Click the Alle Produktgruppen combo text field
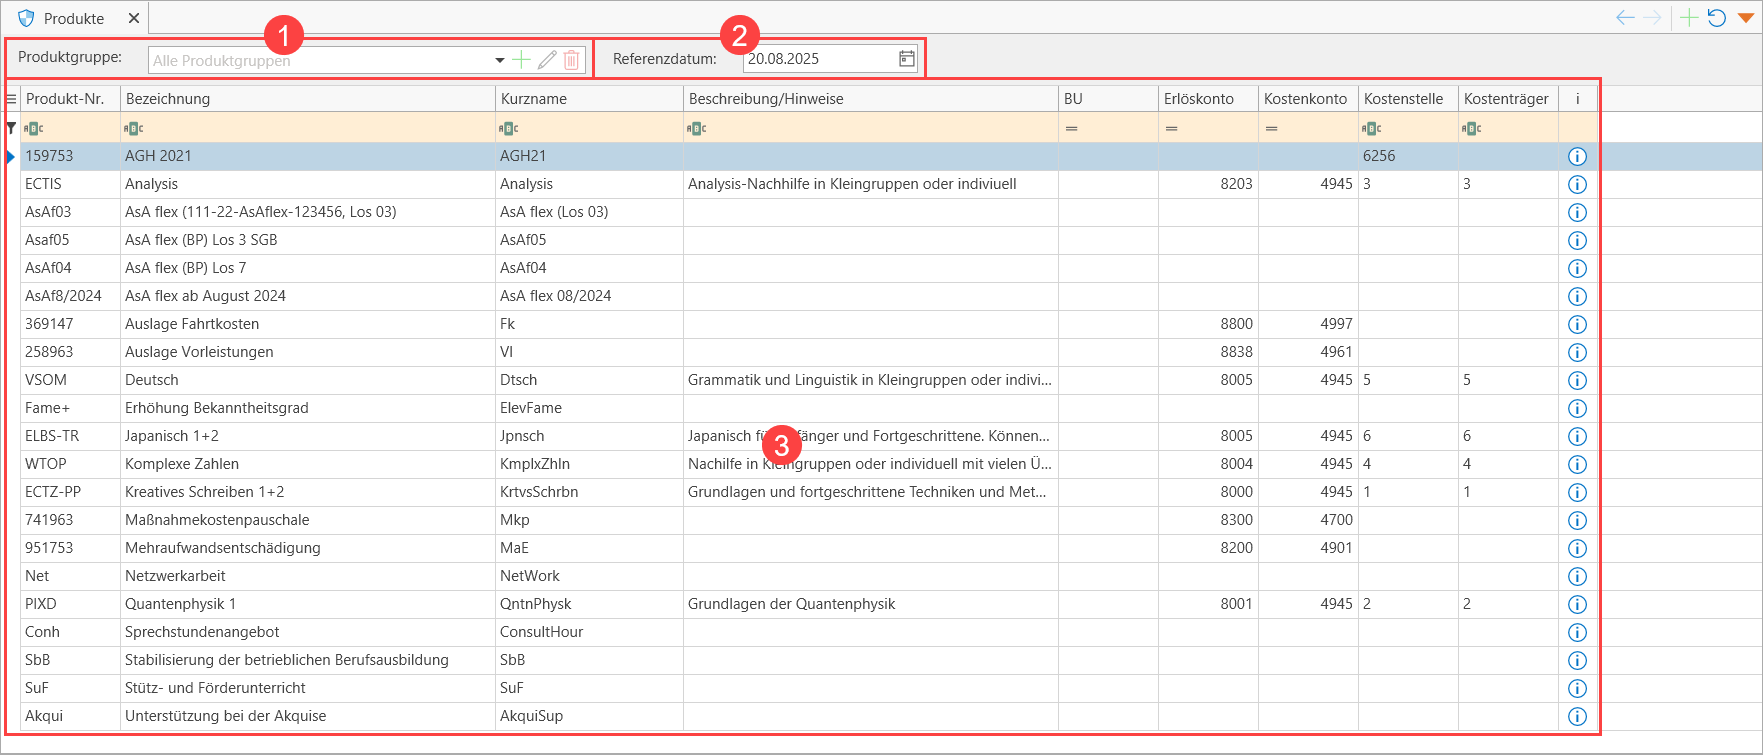The image size is (1763, 755). tap(320, 61)
